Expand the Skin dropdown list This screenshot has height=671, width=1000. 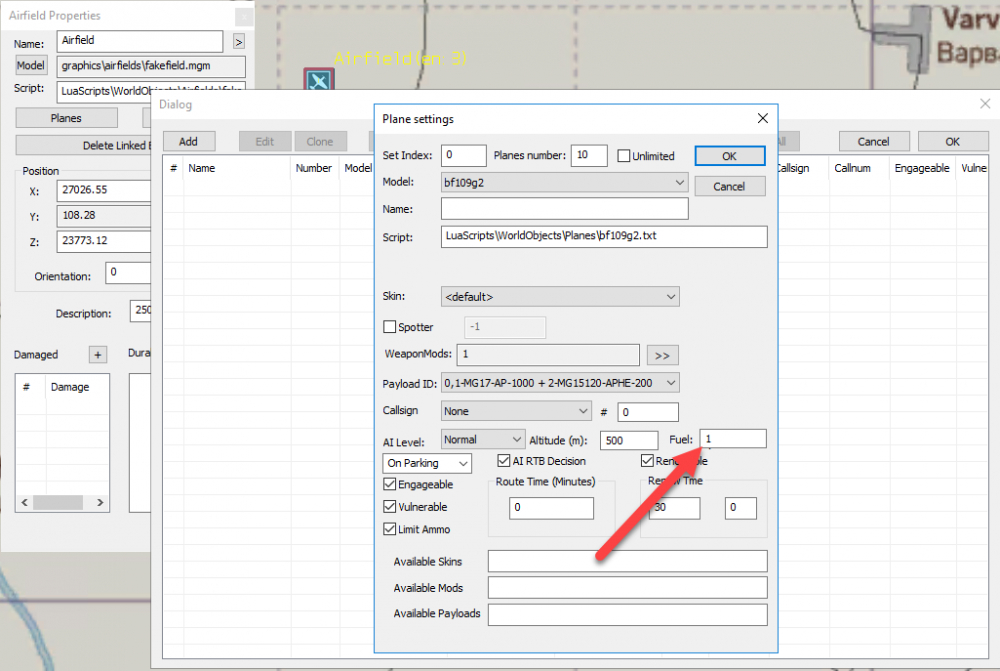(x=559, y=297)
